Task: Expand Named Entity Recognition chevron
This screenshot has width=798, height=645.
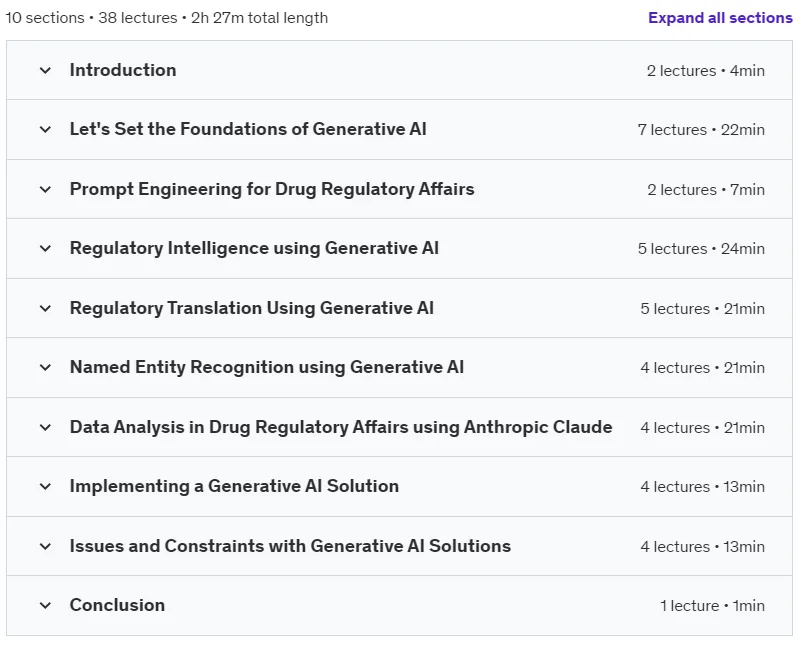Action: (x=45, y=368)
